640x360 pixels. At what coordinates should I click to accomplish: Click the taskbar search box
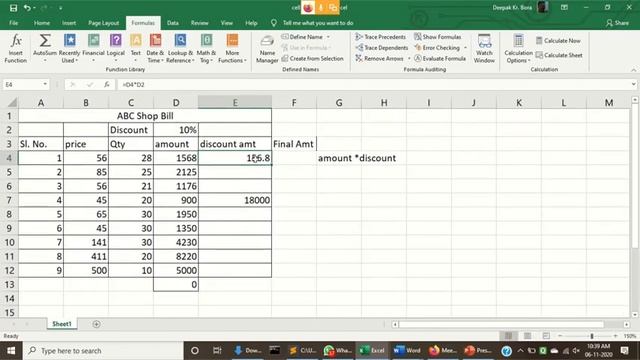[x=103, y=351]
